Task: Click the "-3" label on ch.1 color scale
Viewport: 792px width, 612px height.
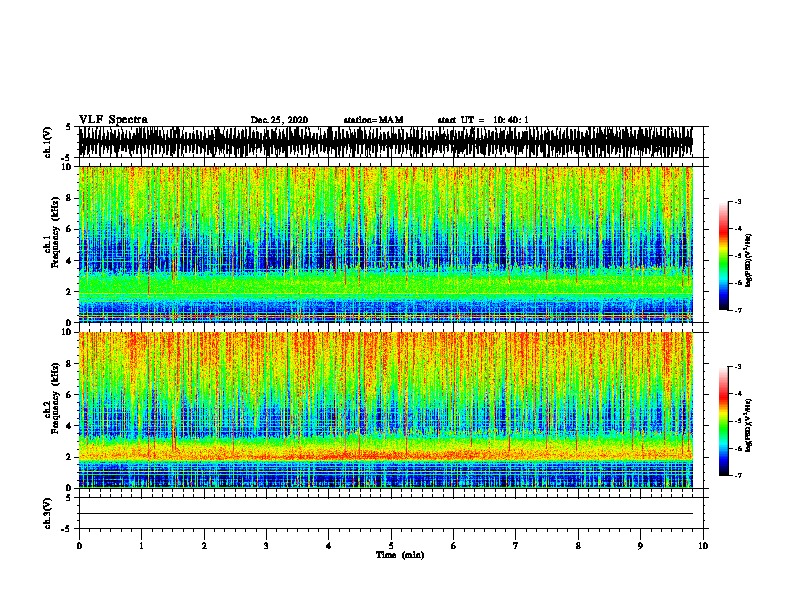Action: tap(738, 201)
